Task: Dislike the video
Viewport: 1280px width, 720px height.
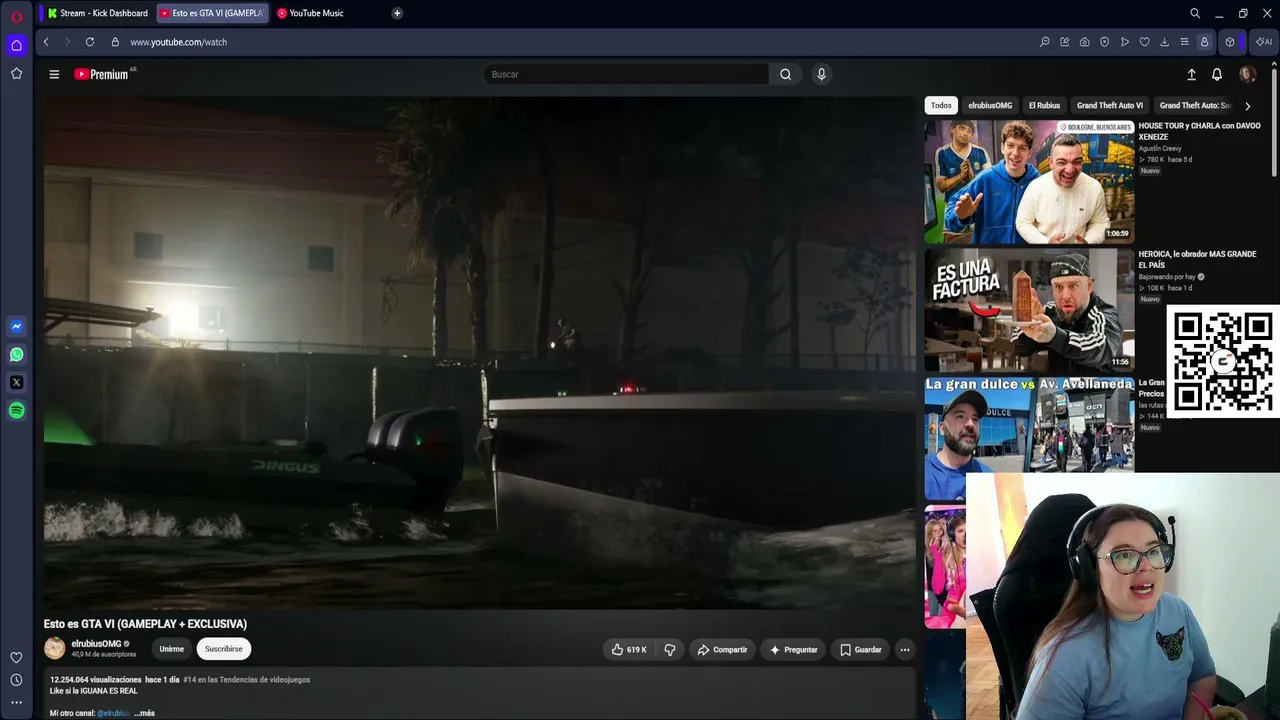Action: pos(670,650)
